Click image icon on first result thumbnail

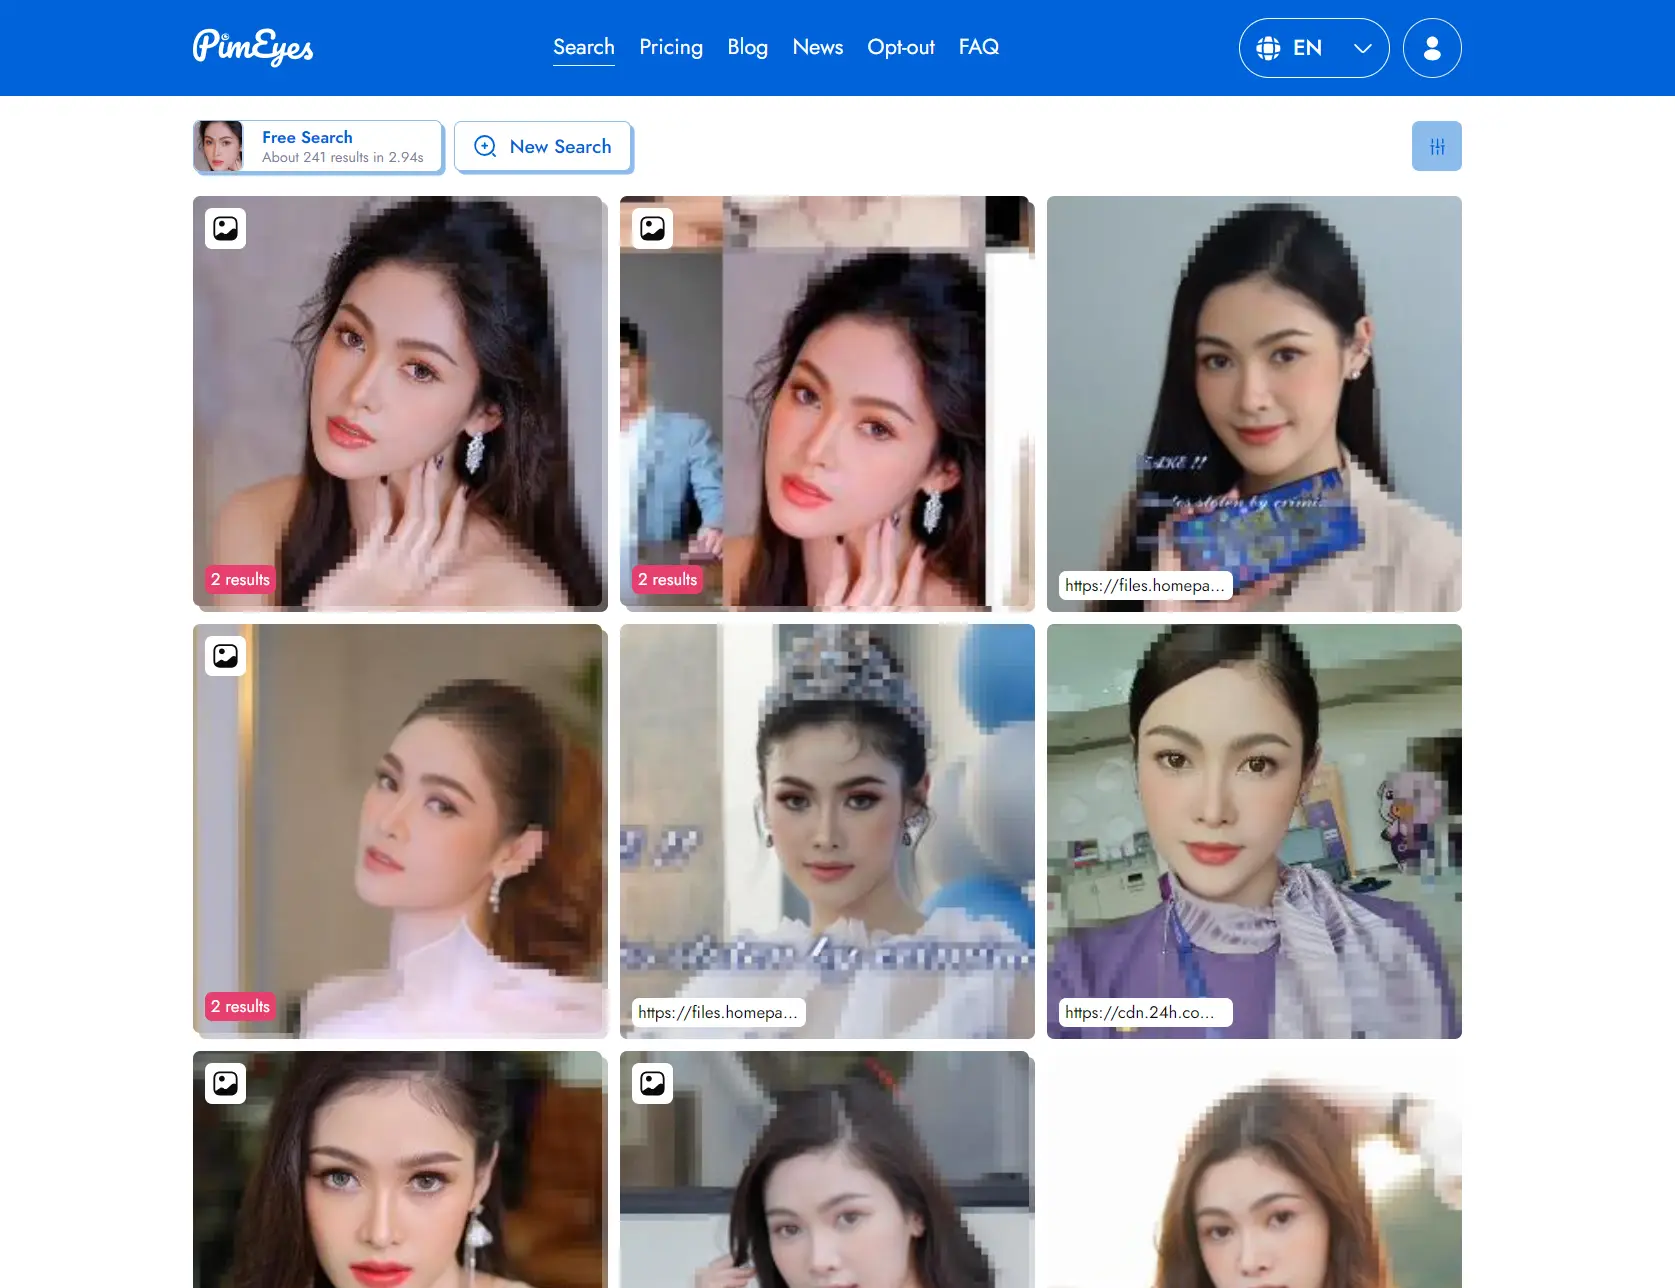(x=226, y=228)
